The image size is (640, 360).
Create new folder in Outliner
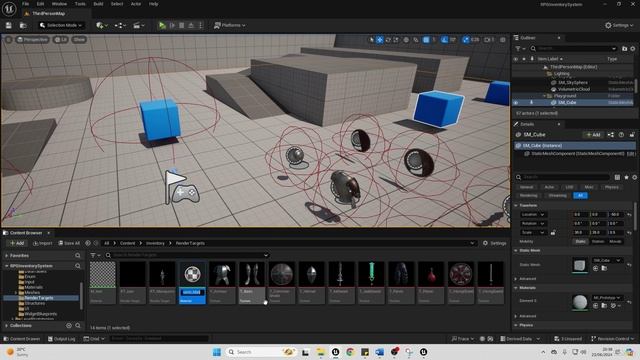coord(624,49)
